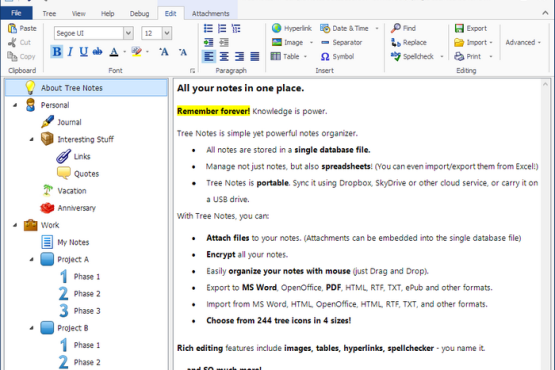Open the font color dropdown arrow
Screen dimensions: 555x370
(125, 52)
